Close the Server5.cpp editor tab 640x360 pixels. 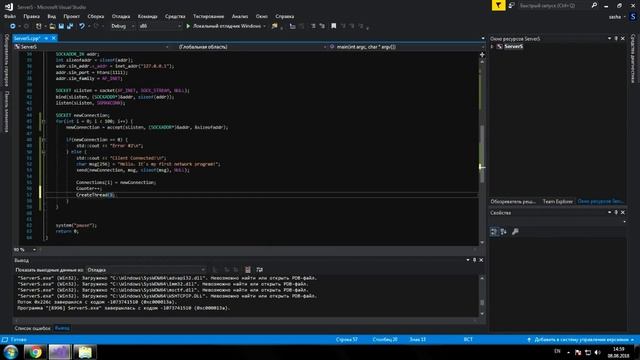tap(53, 38)
